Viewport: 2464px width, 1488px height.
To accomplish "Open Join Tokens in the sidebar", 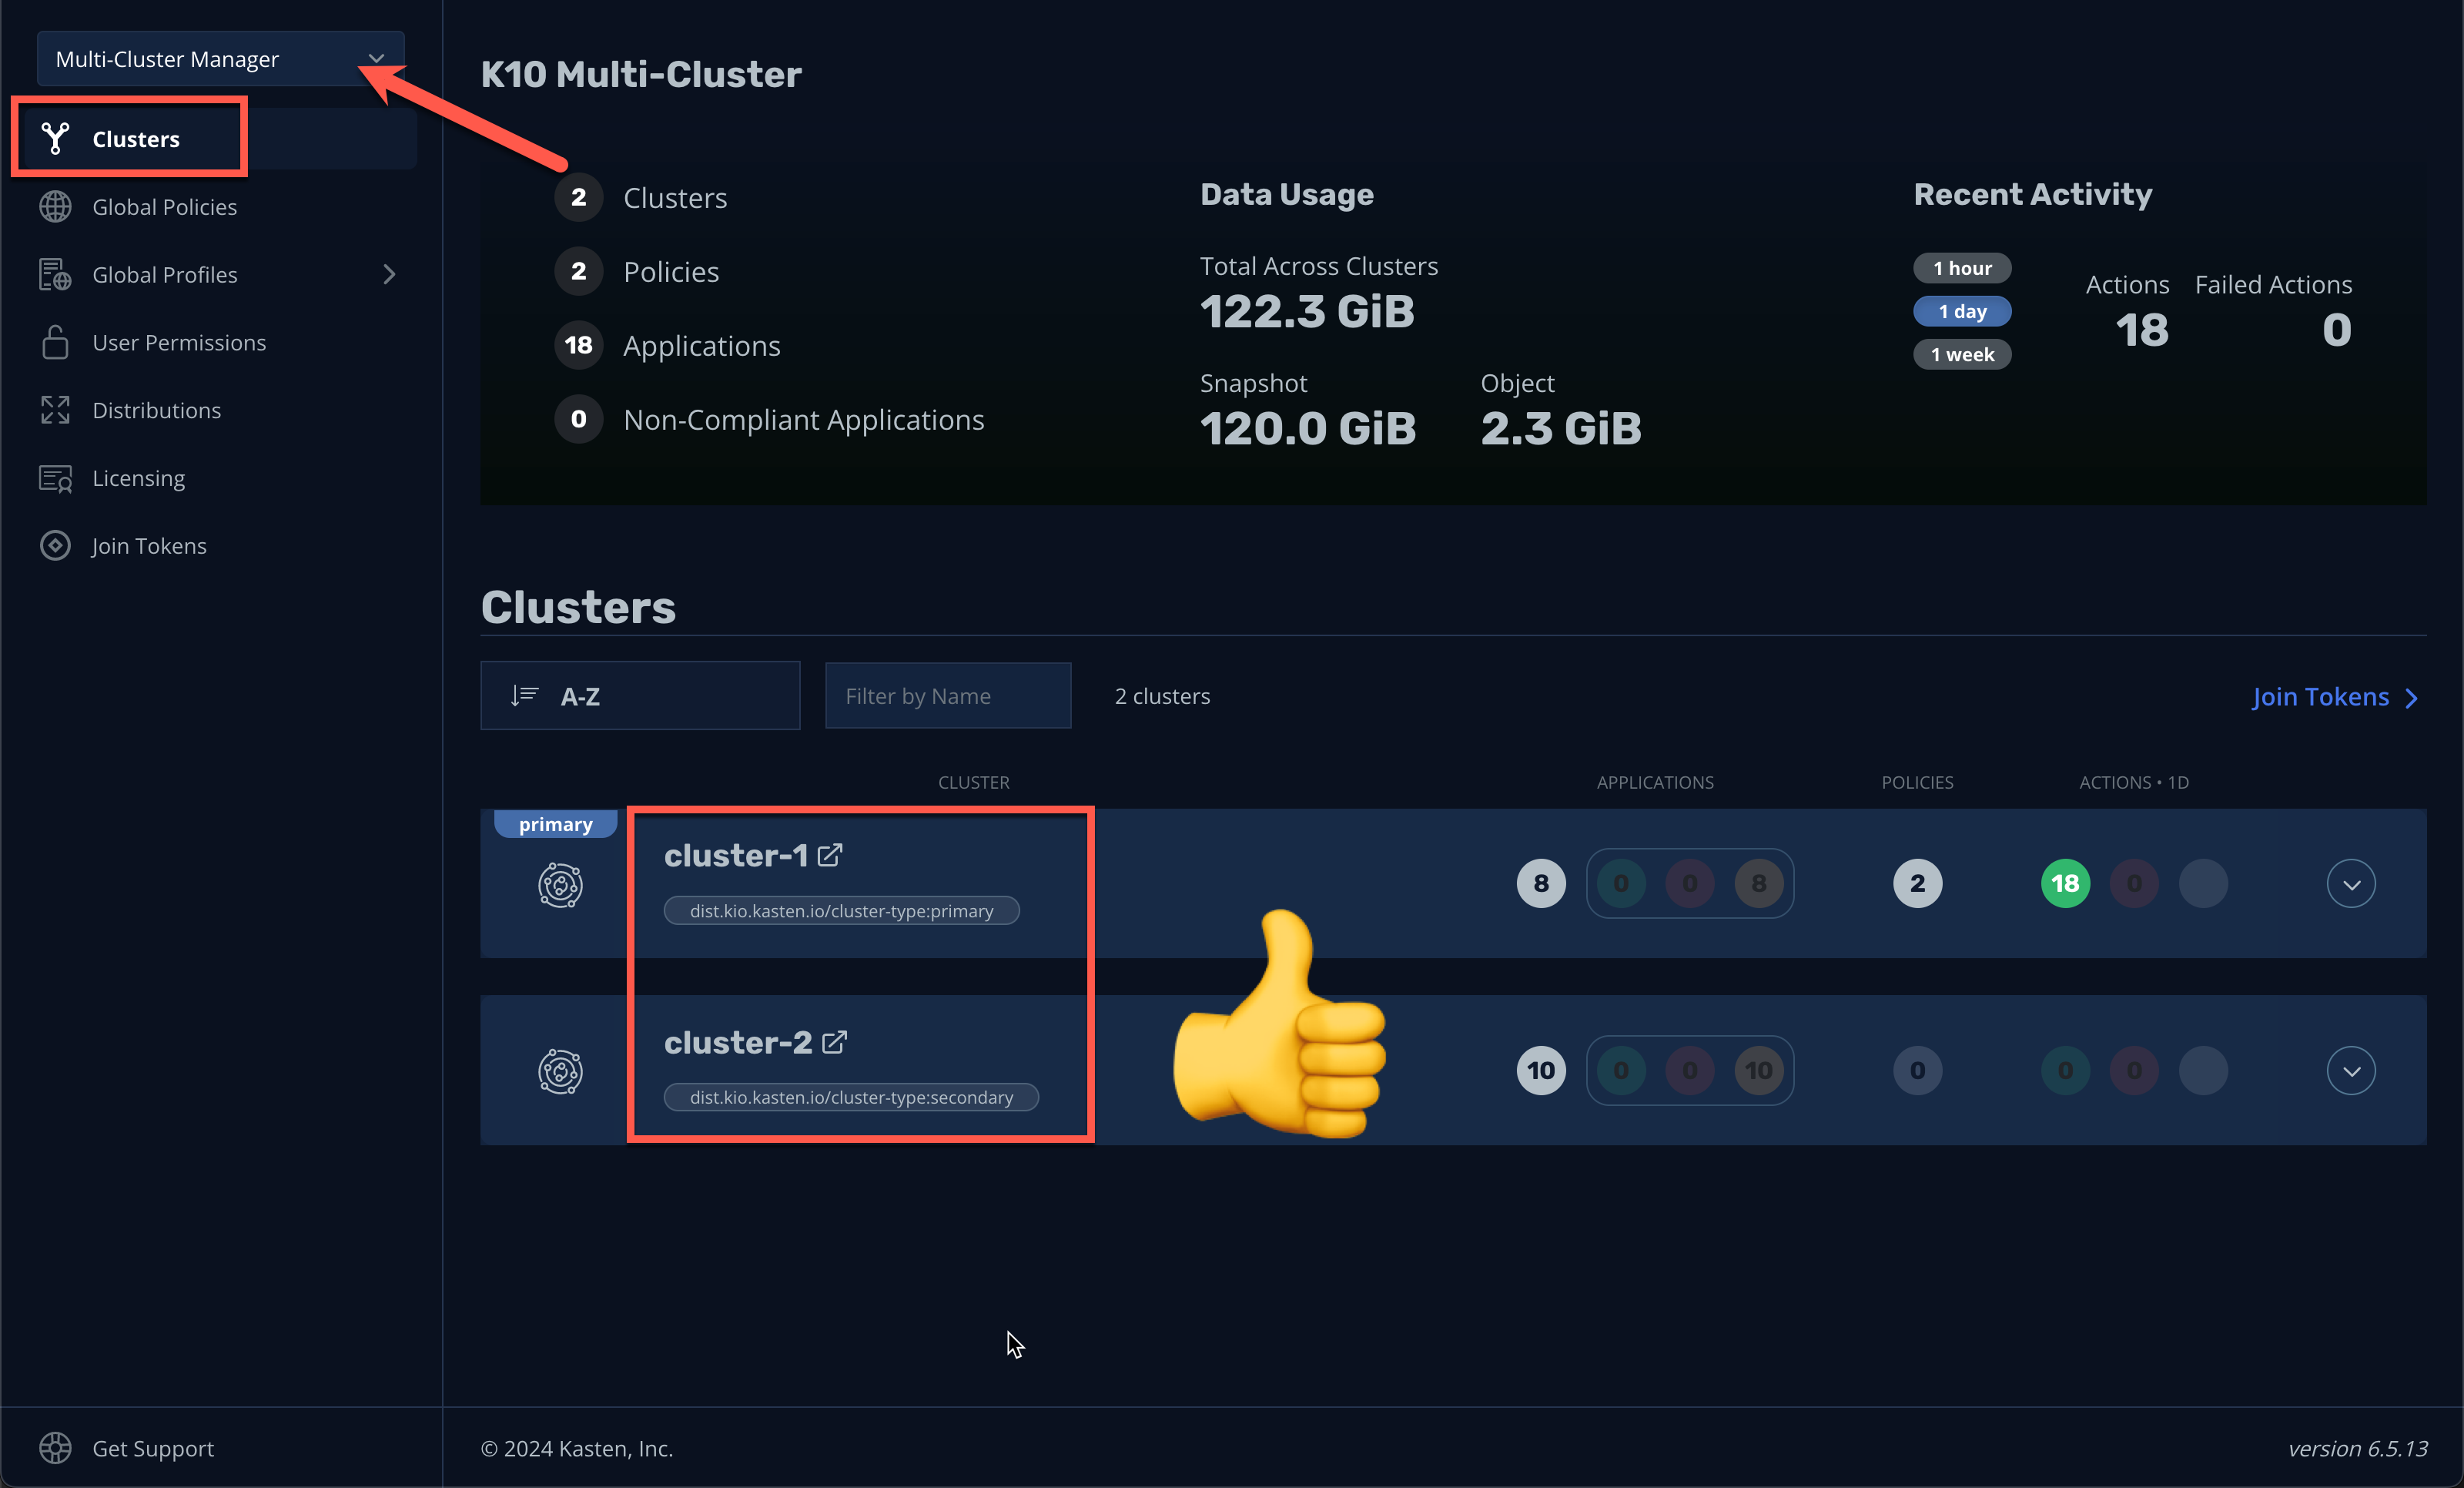I will (149, 546).
